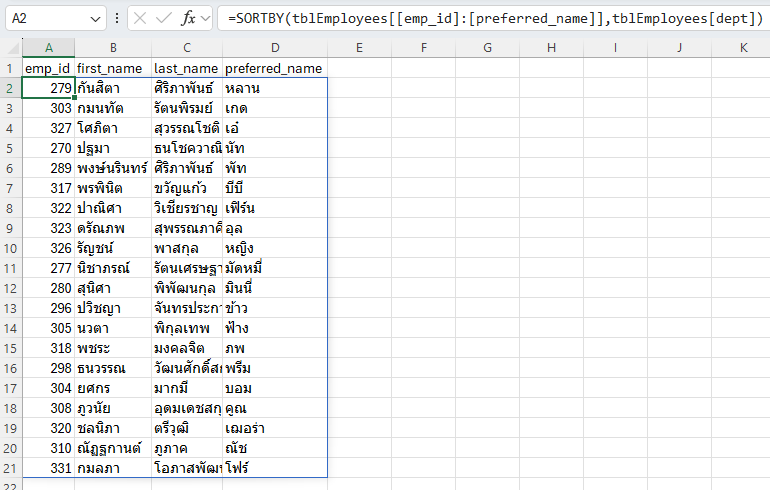Viewport: 770px width, 490px height.
Task: Click the Select All corner triangle
Action: 12,48
